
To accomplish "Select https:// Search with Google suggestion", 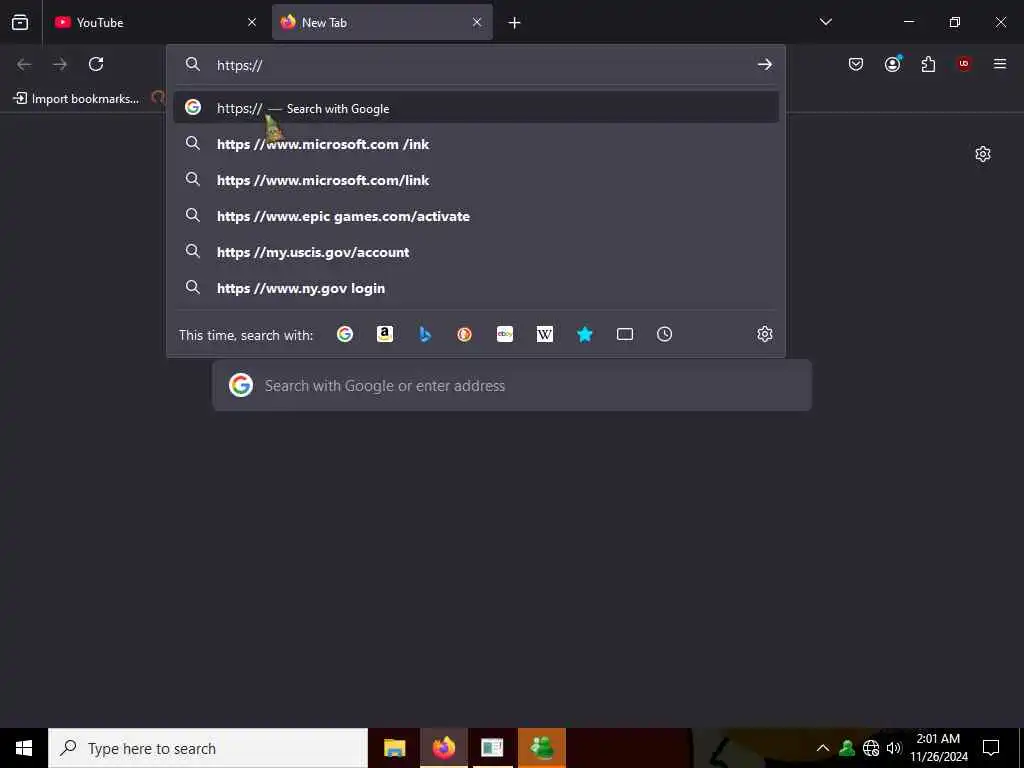I will pos(476,108).
